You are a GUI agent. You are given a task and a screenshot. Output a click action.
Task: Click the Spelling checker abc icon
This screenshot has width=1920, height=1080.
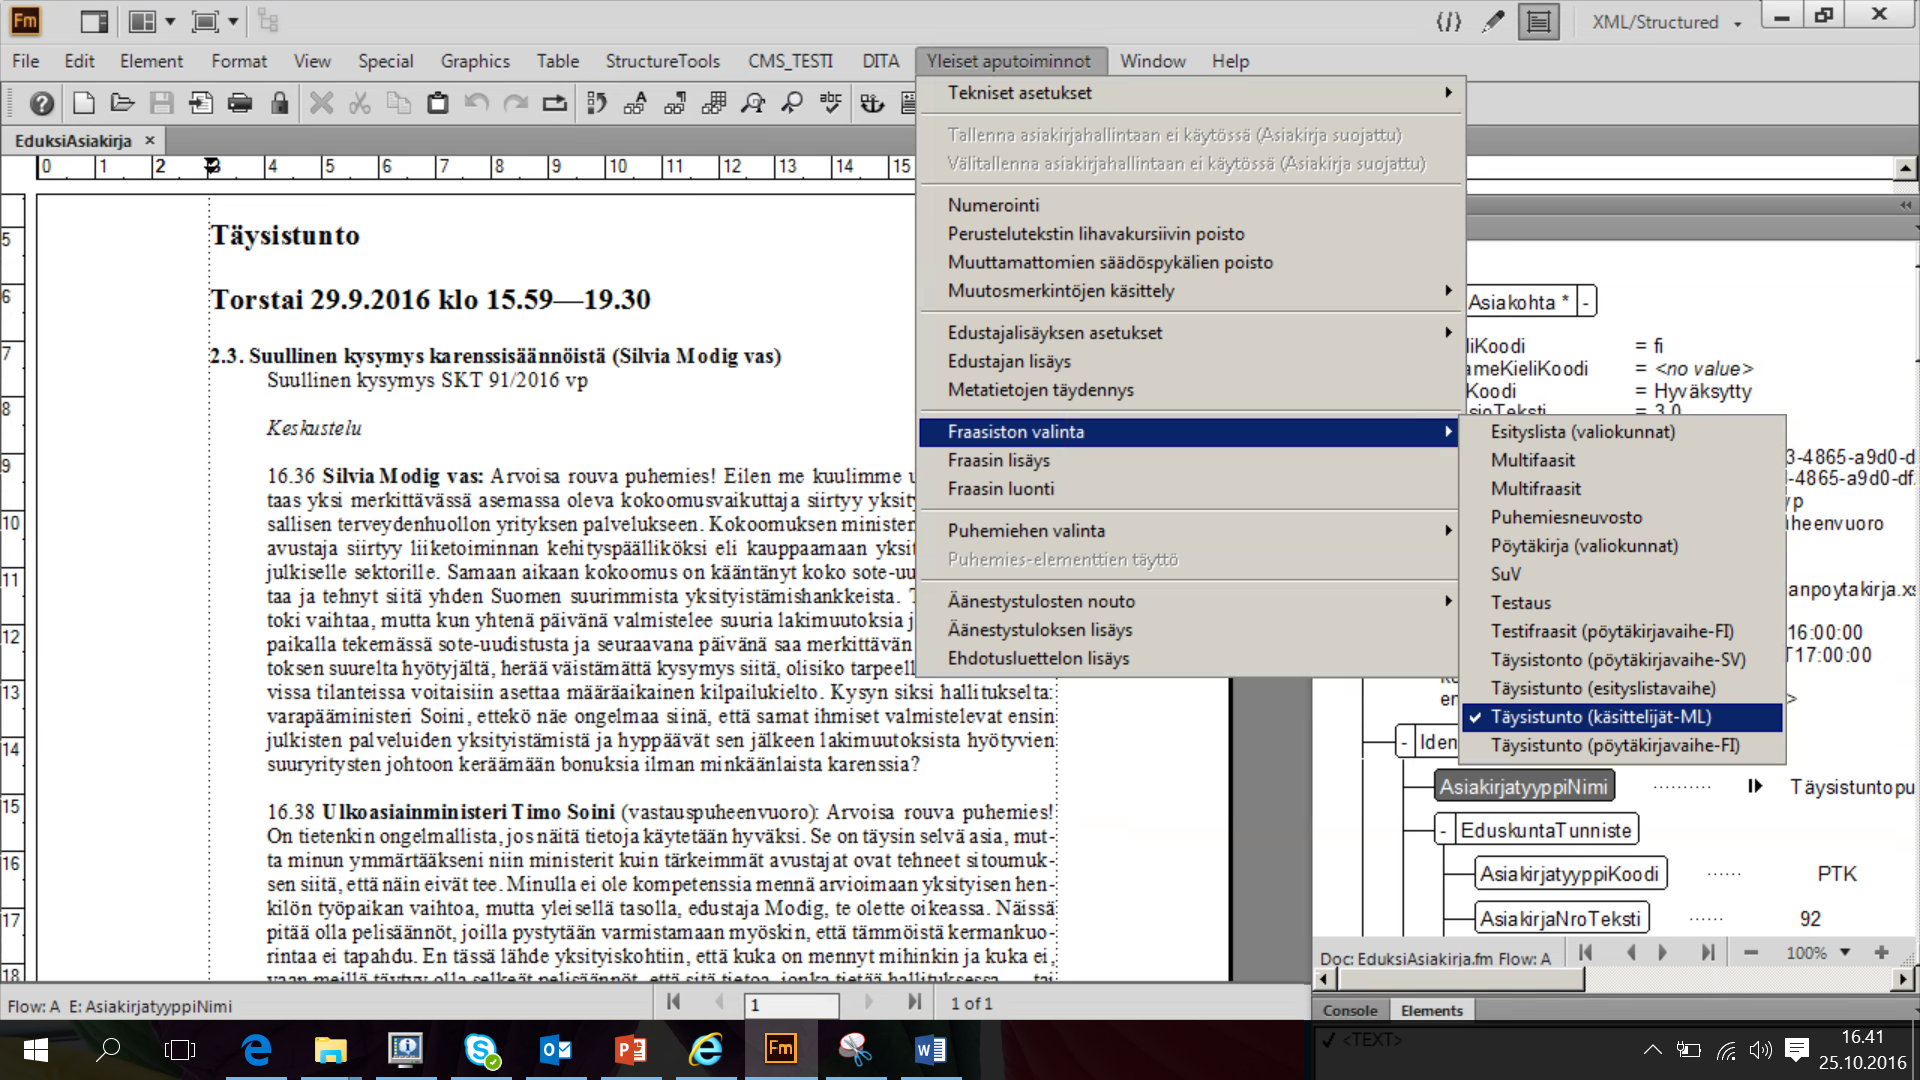[831, 103]
